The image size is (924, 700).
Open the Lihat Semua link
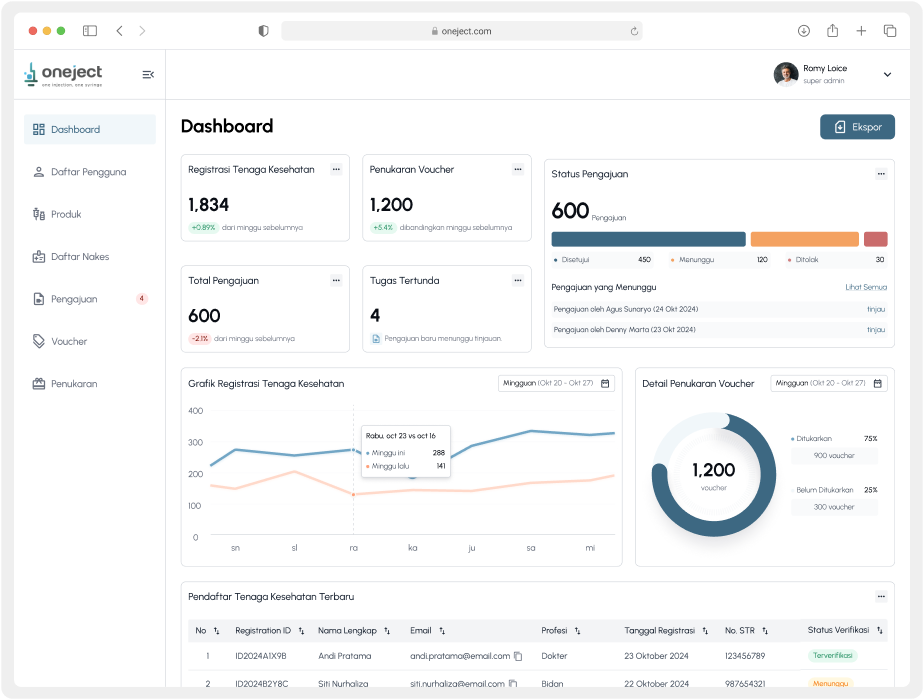coord(866,288)
